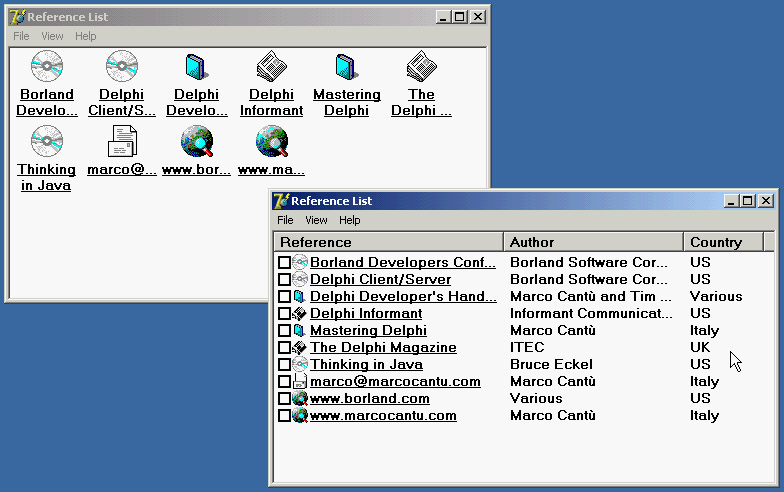
Task: Click the marco@... email document large icon
Action: (122, 142)
